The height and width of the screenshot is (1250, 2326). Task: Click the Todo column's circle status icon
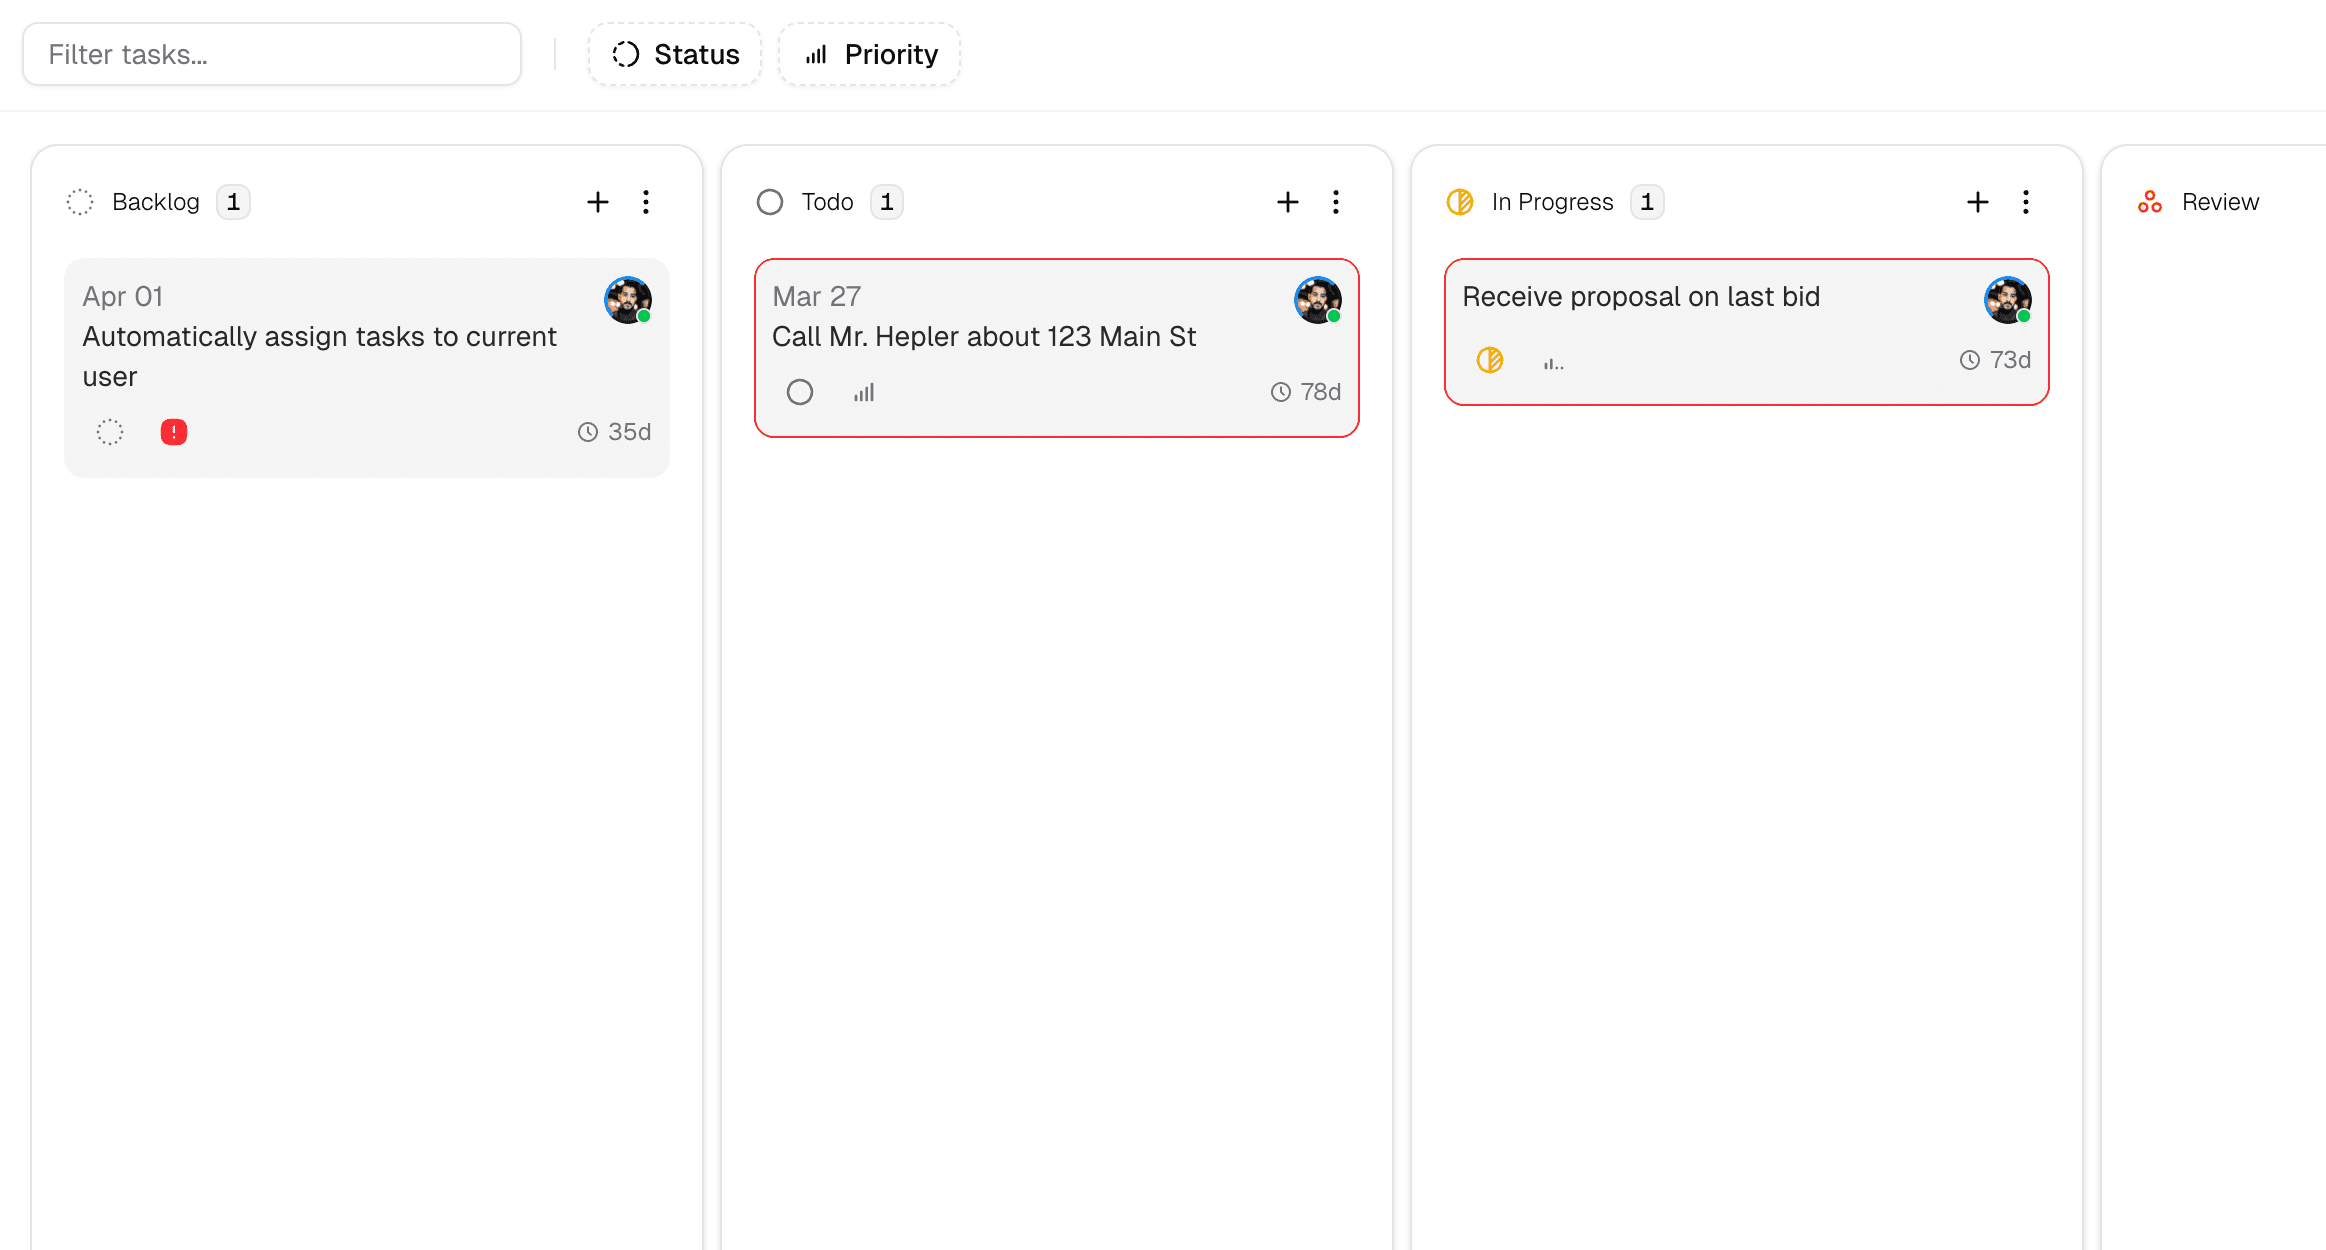click(769, 201)
